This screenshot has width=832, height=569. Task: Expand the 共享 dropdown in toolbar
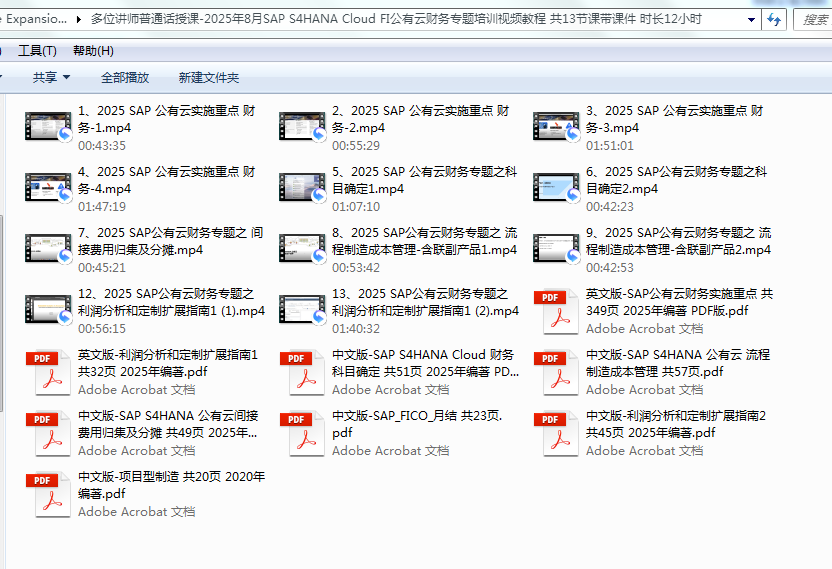click(51, 77)
